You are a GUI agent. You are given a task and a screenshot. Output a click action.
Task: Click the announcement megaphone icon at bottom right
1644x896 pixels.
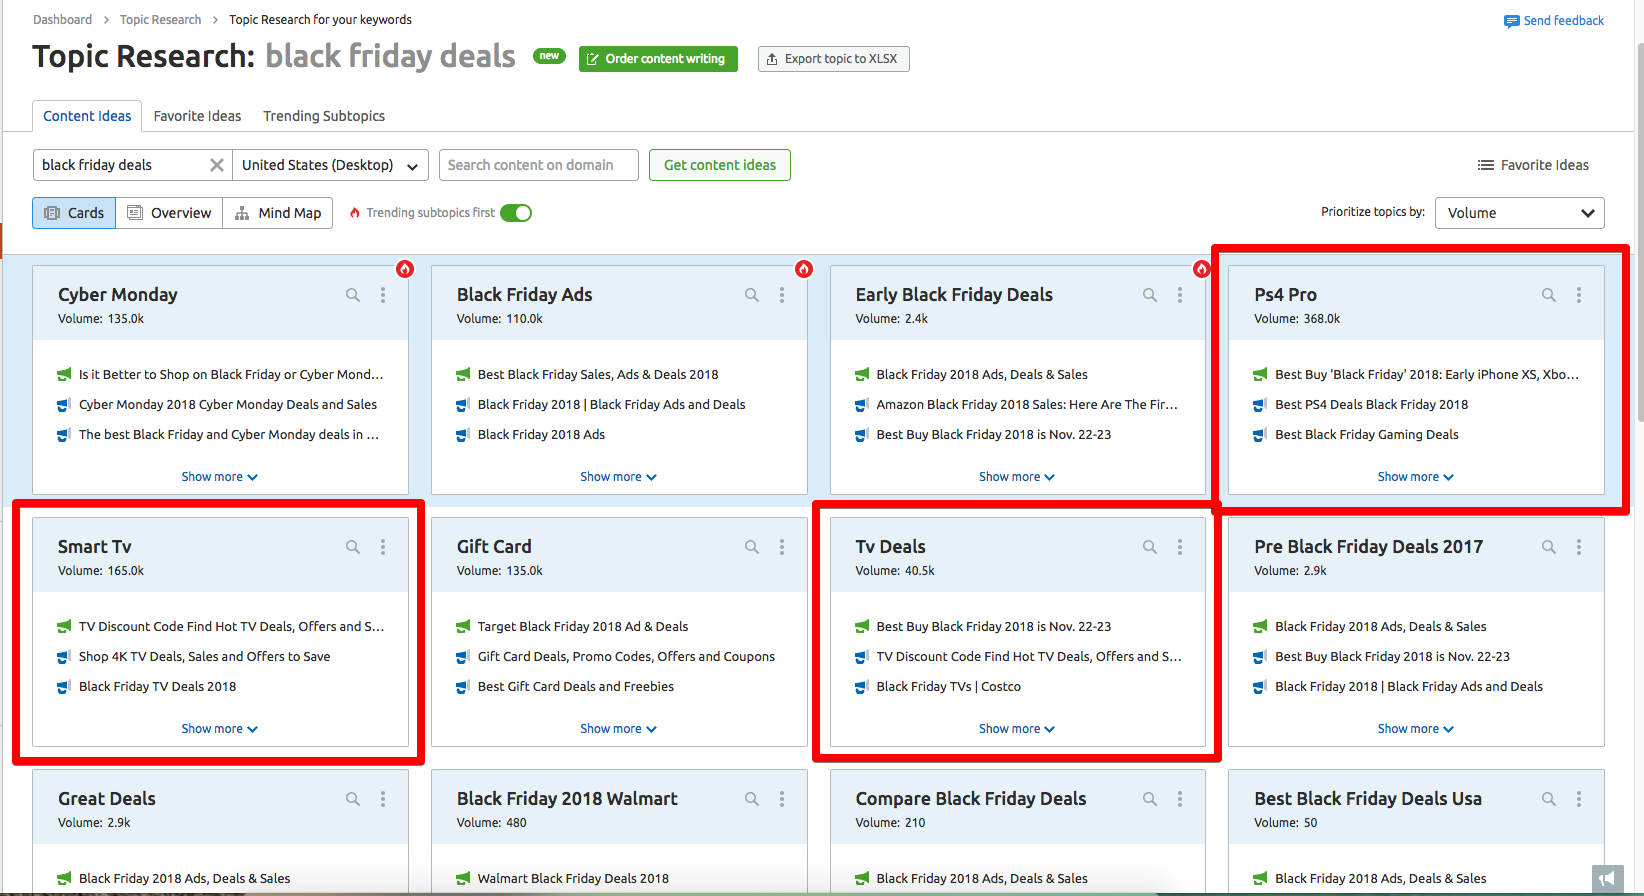pyautogui.click(x=1607, y=879)
